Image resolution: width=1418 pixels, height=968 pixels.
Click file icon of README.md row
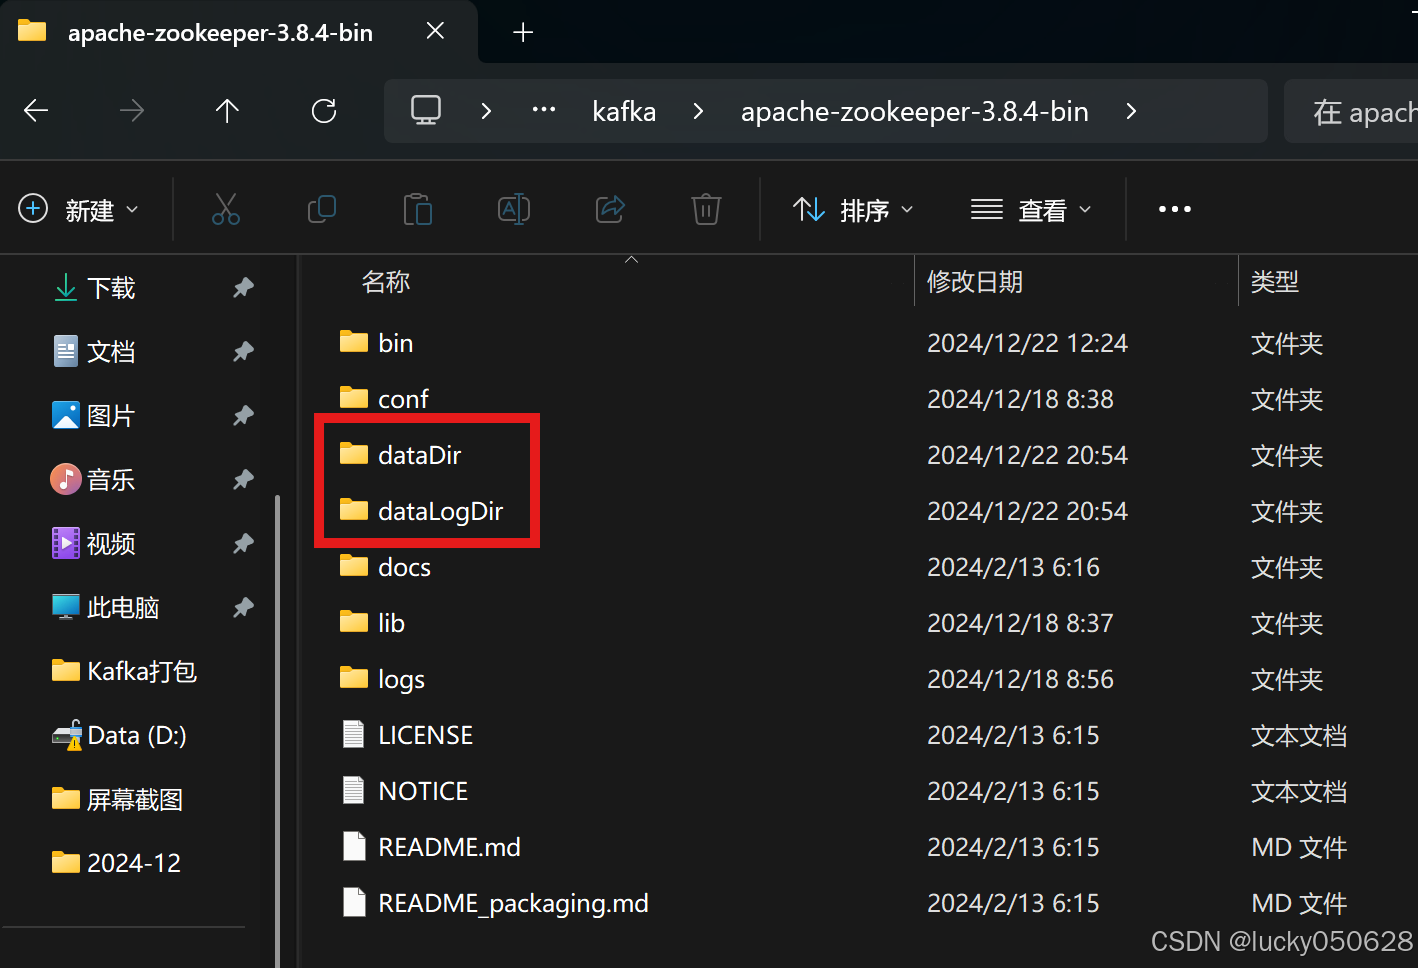tap(354, 846)
